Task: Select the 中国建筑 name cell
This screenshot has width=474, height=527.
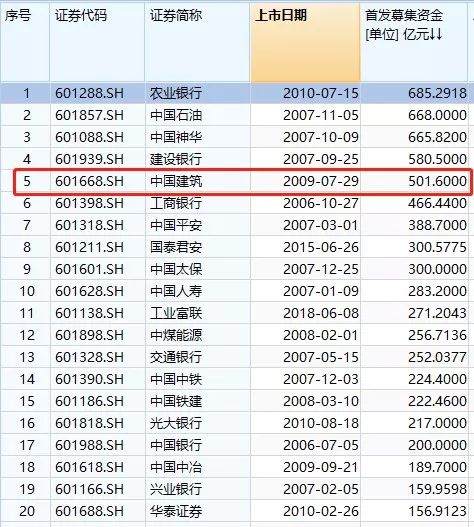Action: pyautogui.click(x=176, y=181)
